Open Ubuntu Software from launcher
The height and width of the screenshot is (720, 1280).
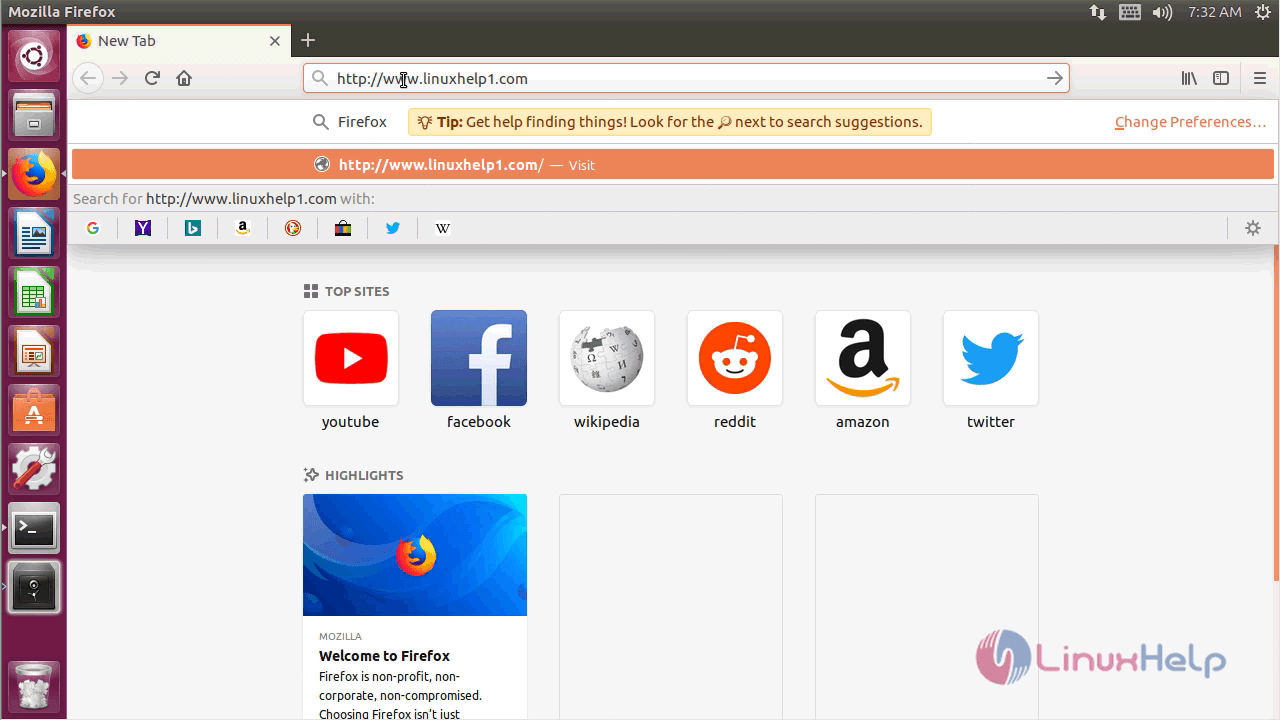click(x=34, y=410)
